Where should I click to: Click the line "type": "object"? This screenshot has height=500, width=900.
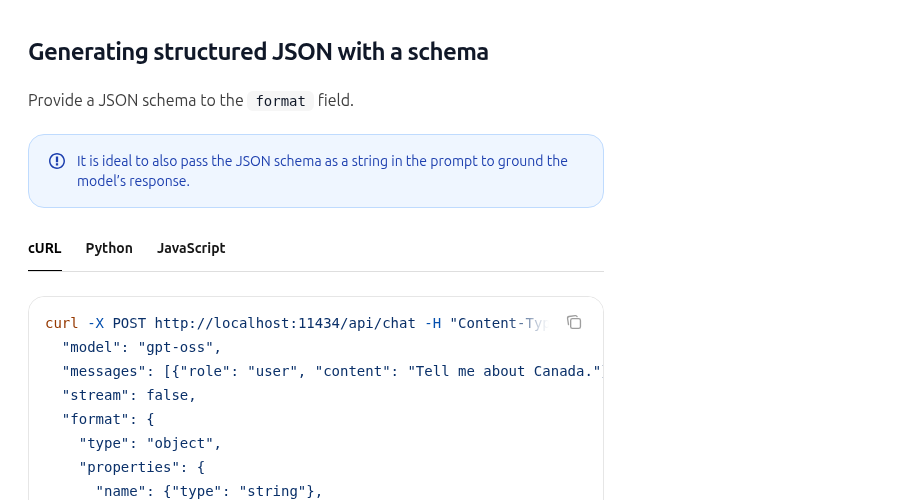(x=150, y=444)
